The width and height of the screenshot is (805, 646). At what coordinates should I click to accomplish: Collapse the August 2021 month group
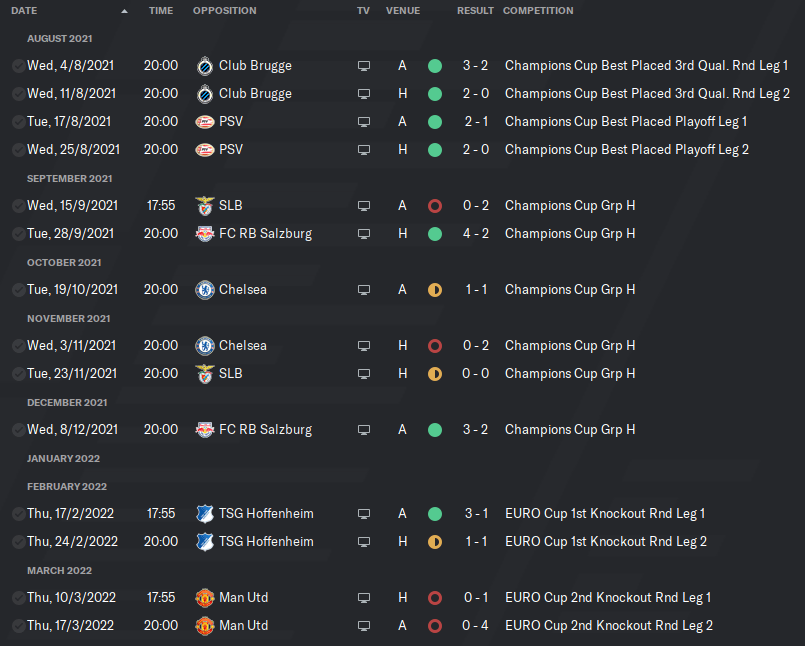click(x=60, y=38)
